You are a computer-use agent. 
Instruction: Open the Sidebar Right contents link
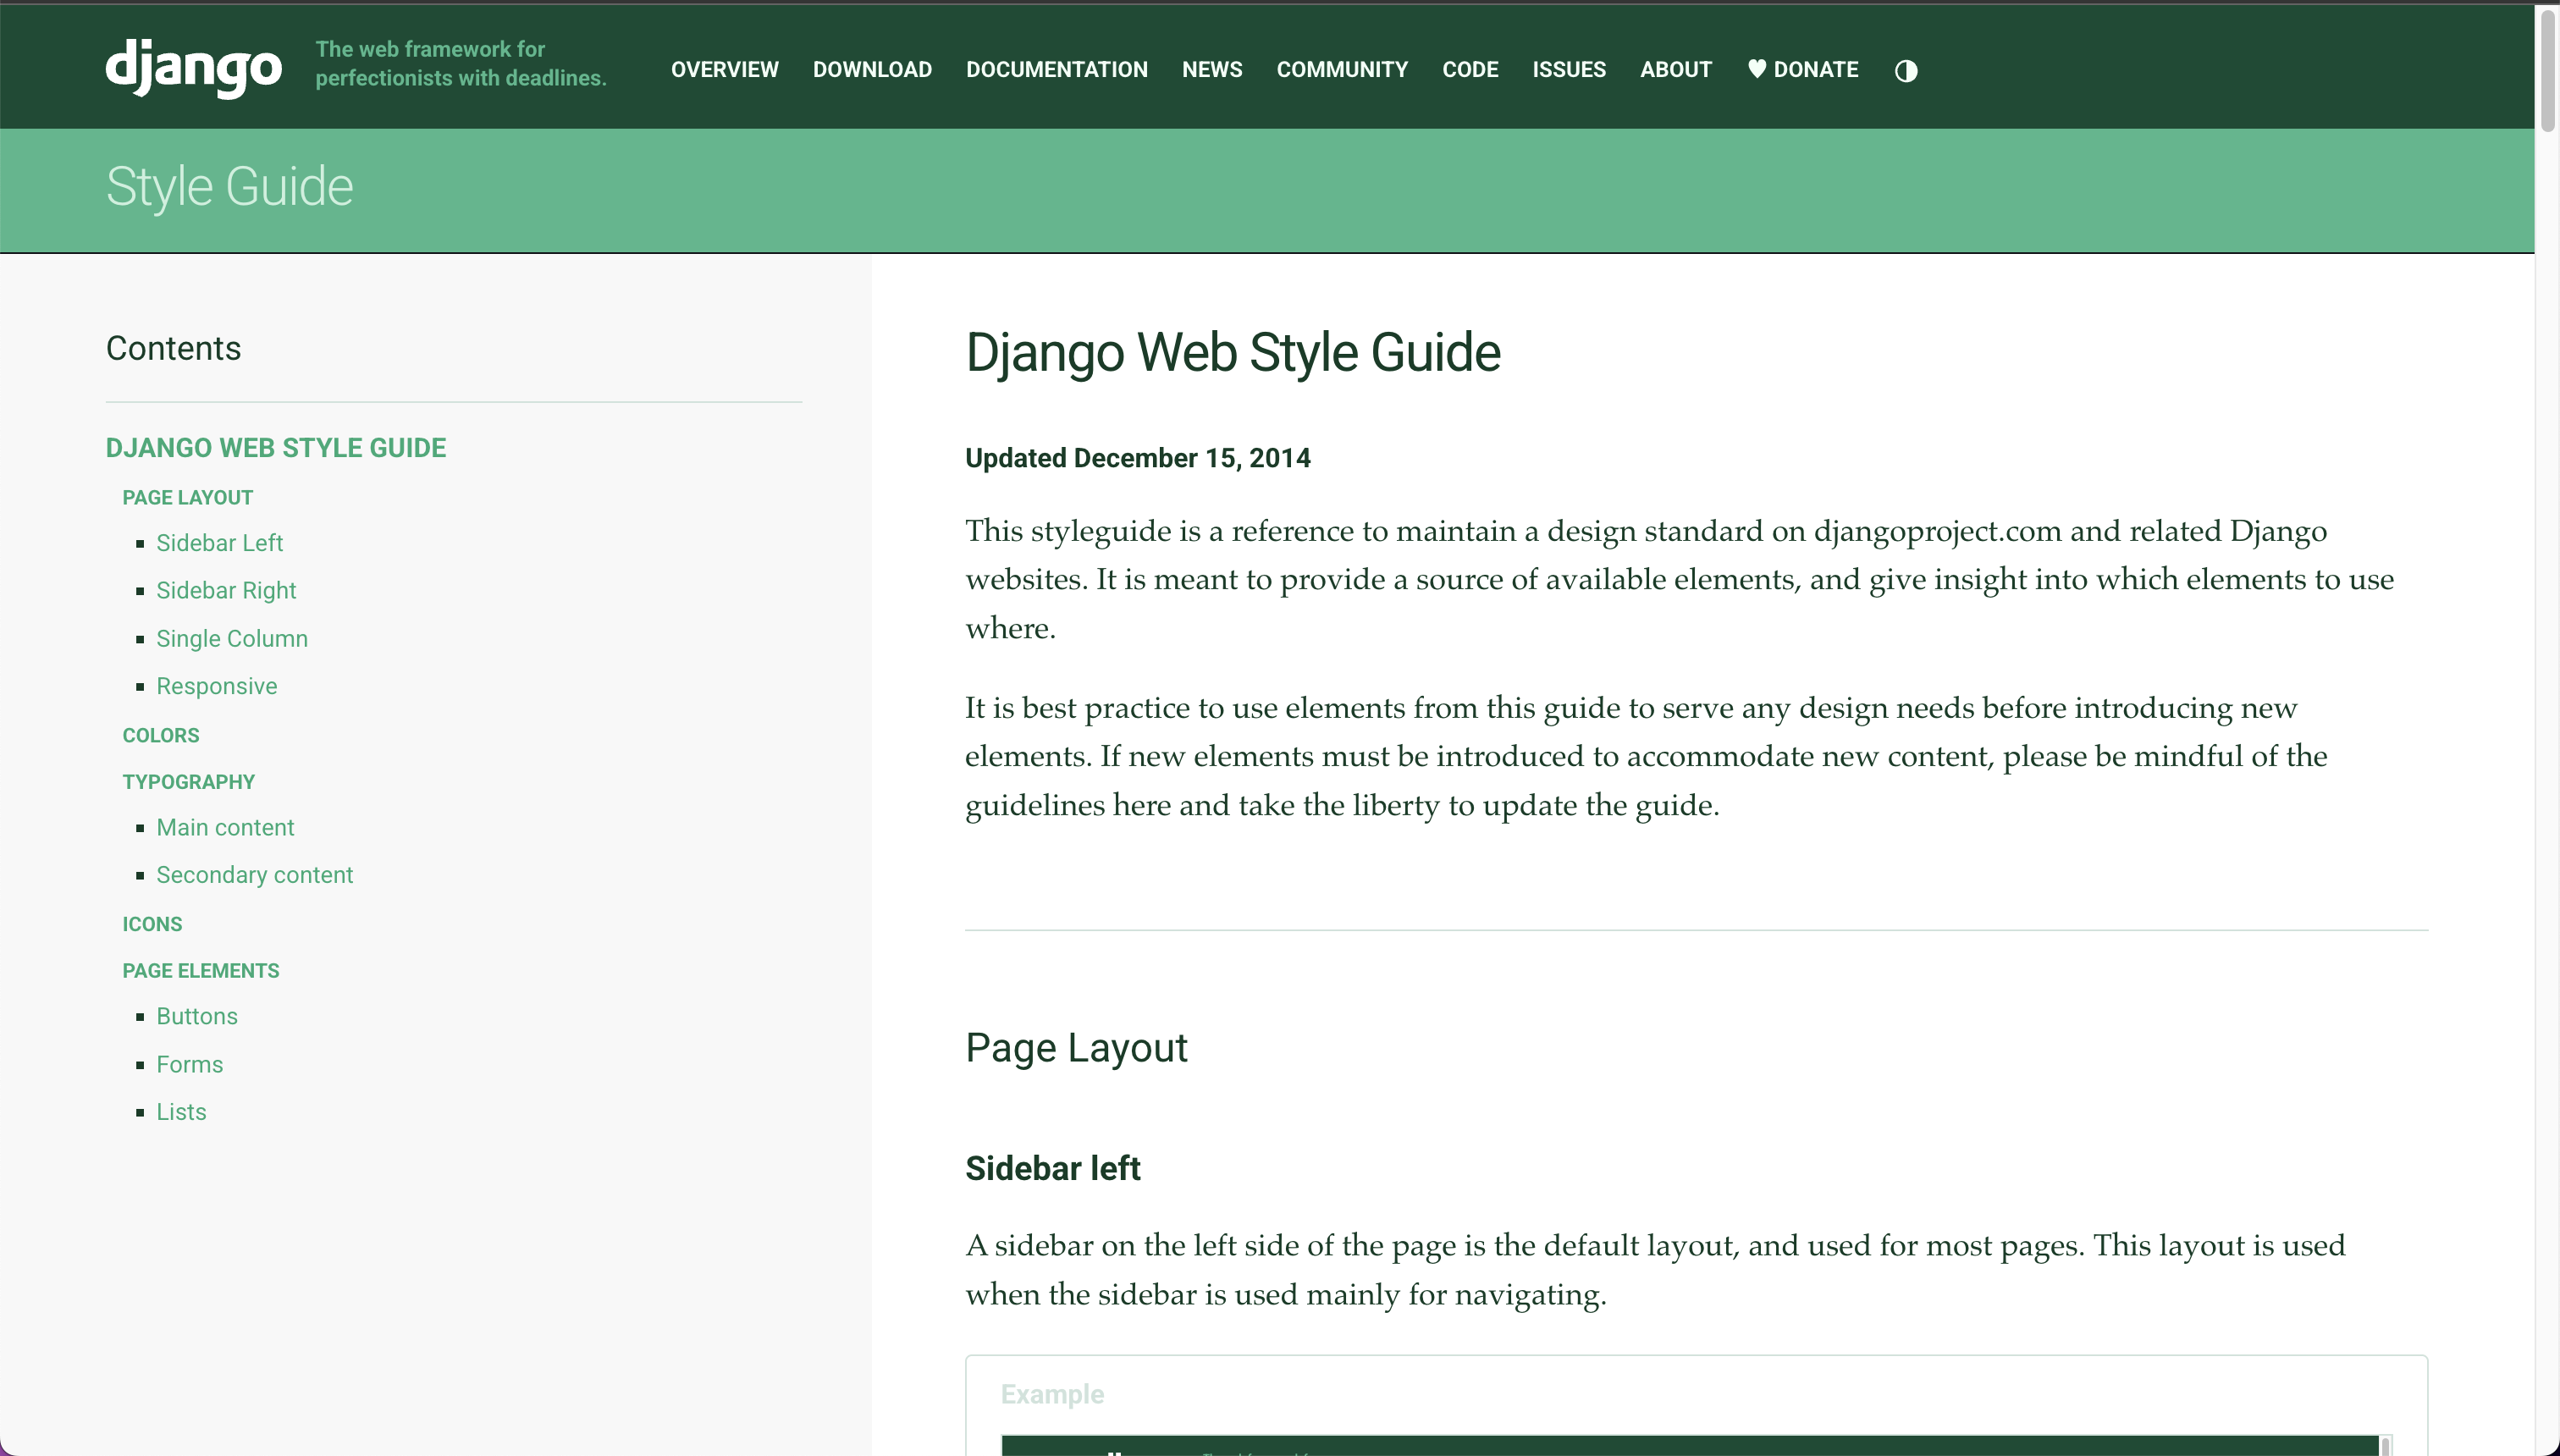tap(226, 591)
